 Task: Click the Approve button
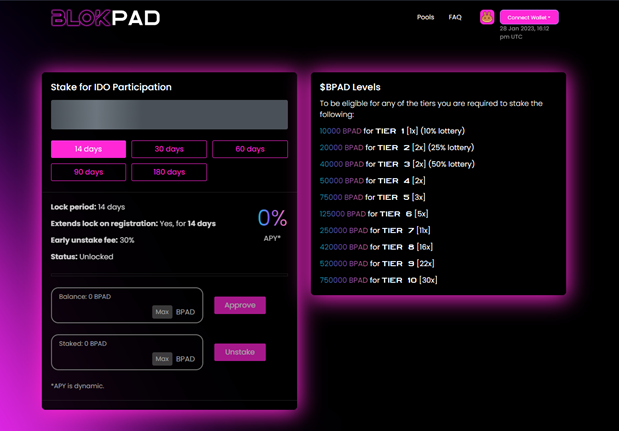(x=240, y=305)
